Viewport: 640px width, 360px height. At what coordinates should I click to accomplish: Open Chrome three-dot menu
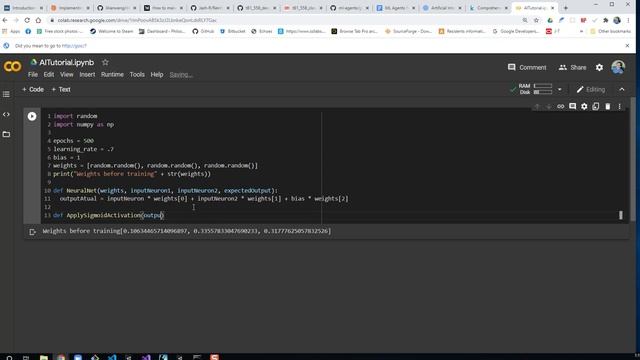[629, 20]
